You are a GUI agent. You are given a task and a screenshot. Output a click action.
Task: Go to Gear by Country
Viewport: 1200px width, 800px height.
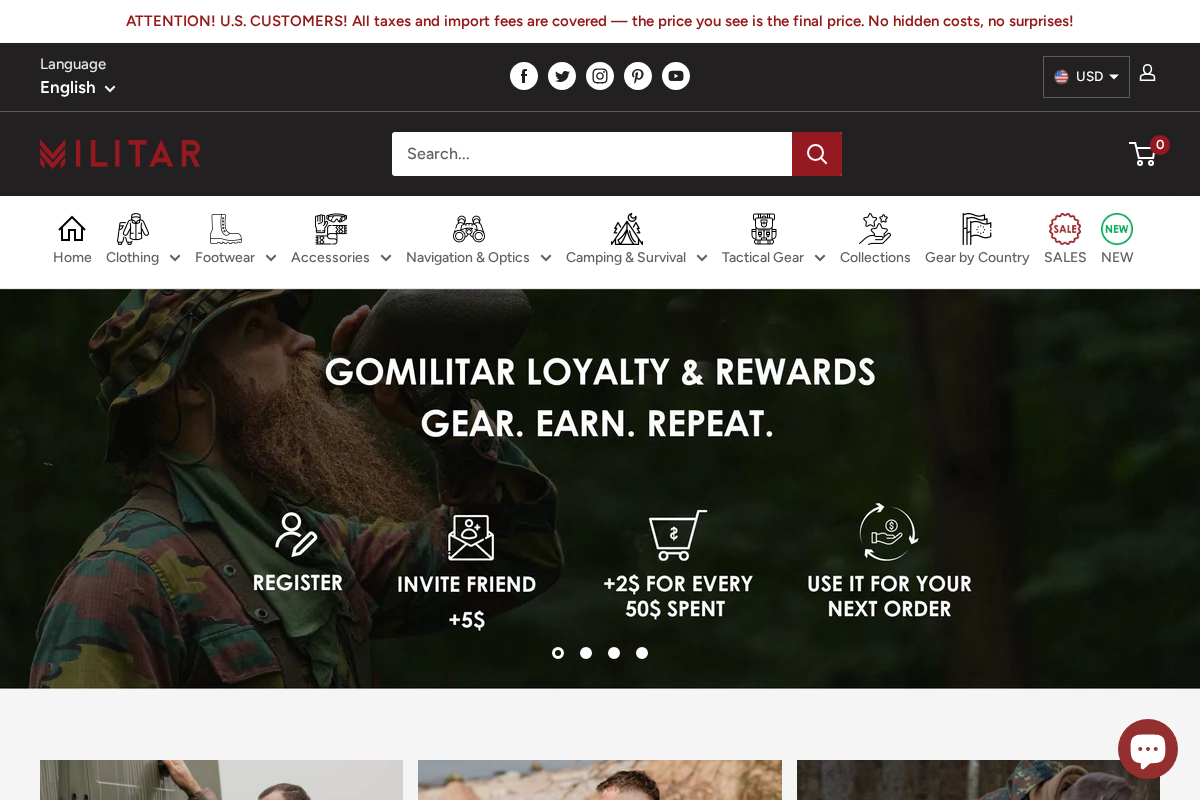coord(977,240)
